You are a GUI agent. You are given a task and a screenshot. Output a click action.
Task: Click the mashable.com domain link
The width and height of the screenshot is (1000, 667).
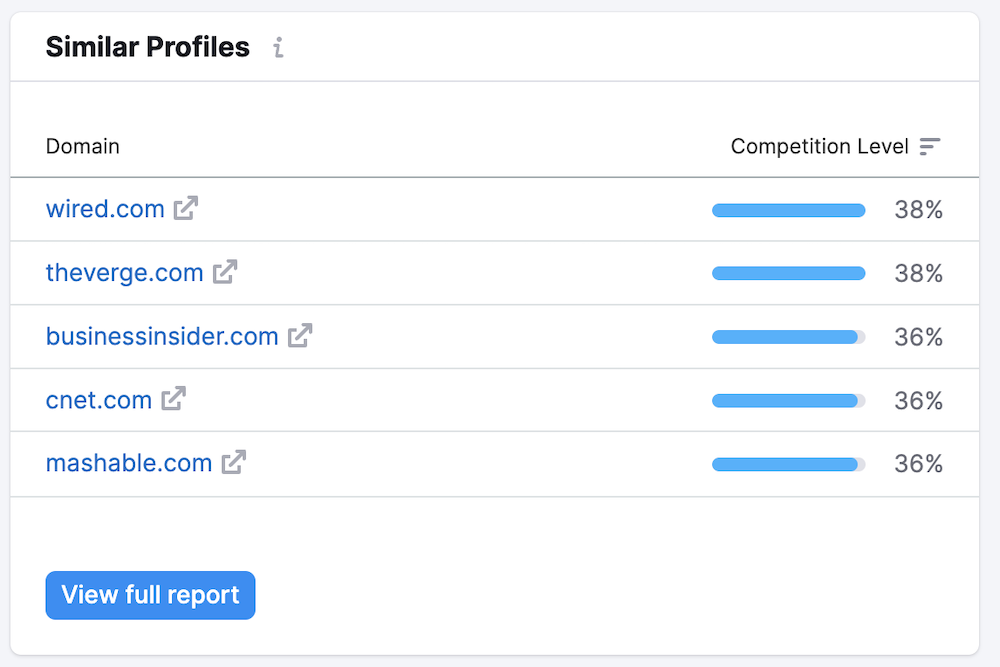pyautogui.click(x=129, y=463)
